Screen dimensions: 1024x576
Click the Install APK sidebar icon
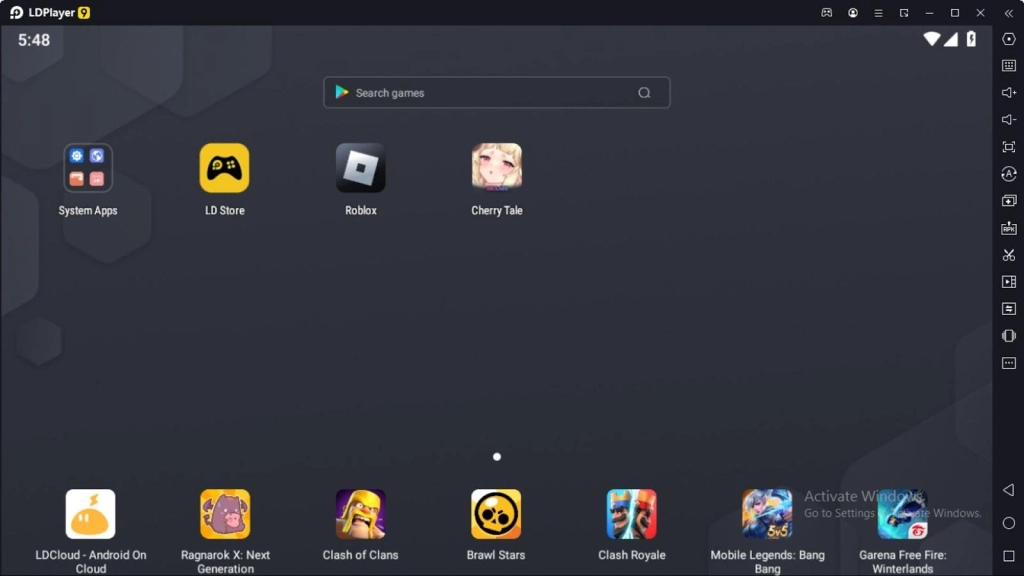tap(1008, 228)
